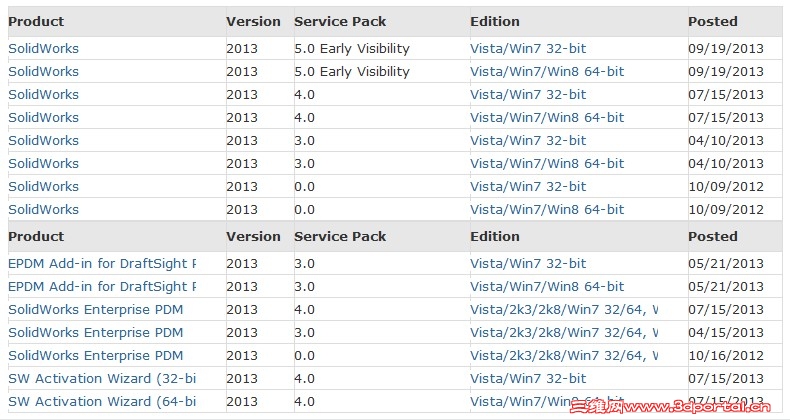The height and width of the screenshot is (420, 790).
Task: Select SolidWorks SP4.0 Vista/Win7/Win8 64-bit edition link
Action: 546,118
